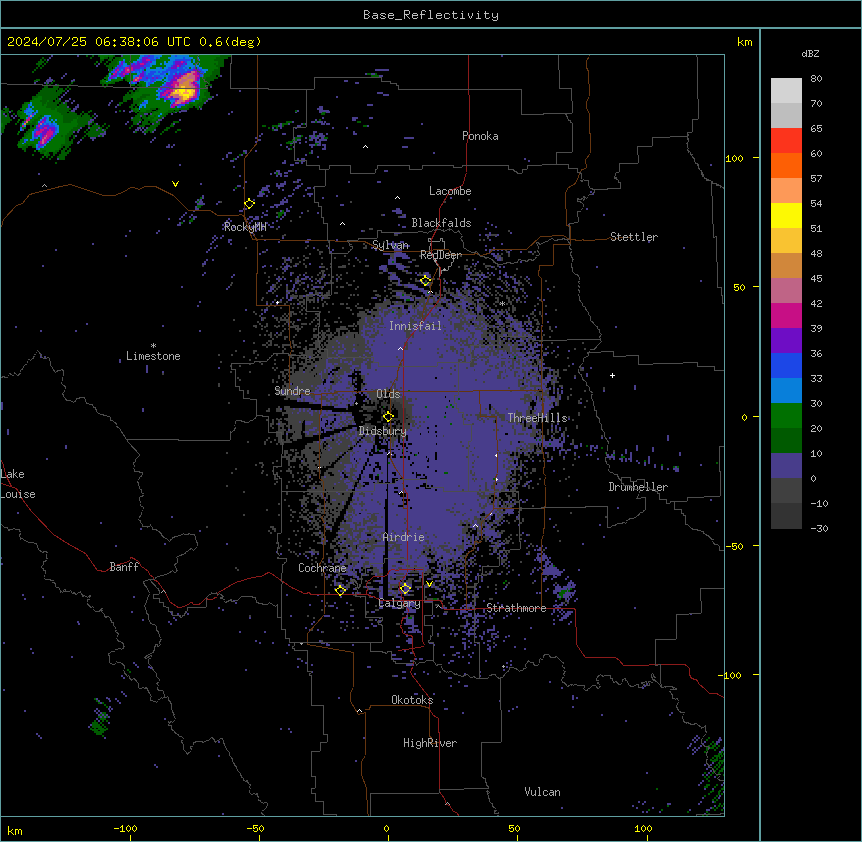862x842 pixels.
Task: Click the -100 tick on horizontal axis
Action: (125, 829)
